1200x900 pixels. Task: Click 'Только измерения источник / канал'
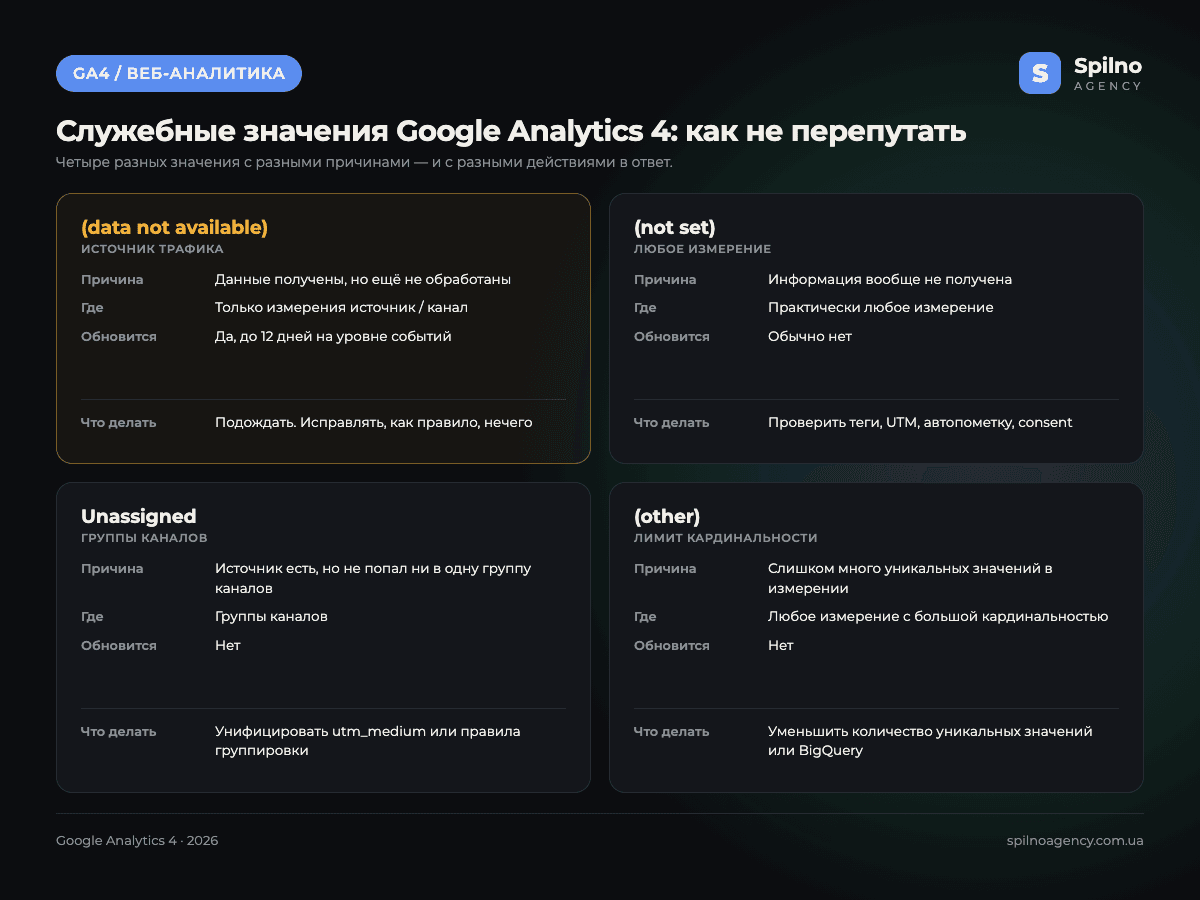click(341, 308)
